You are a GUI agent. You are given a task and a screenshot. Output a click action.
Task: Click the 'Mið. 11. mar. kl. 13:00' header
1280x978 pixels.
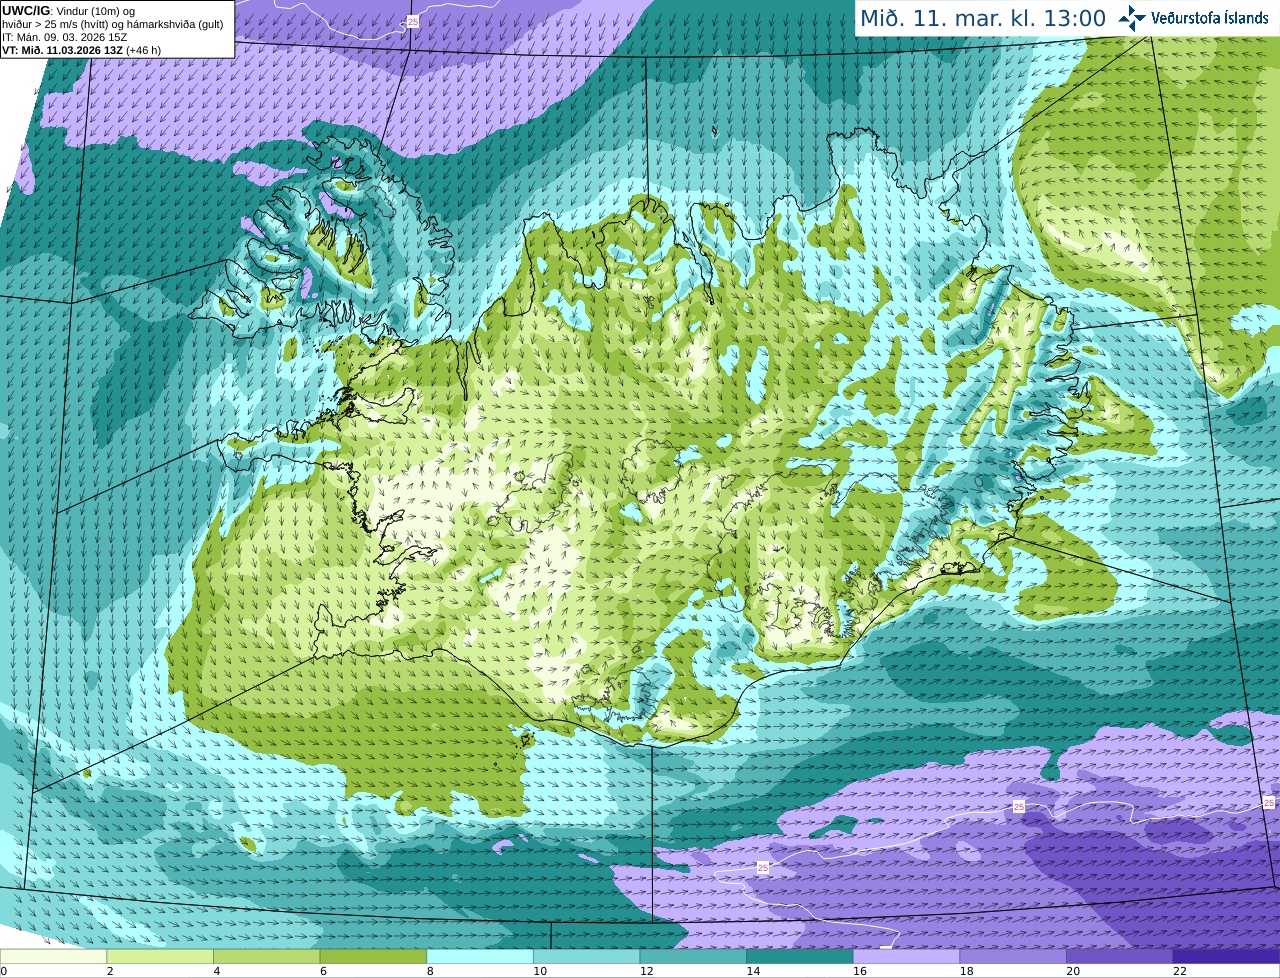[983, 18]
